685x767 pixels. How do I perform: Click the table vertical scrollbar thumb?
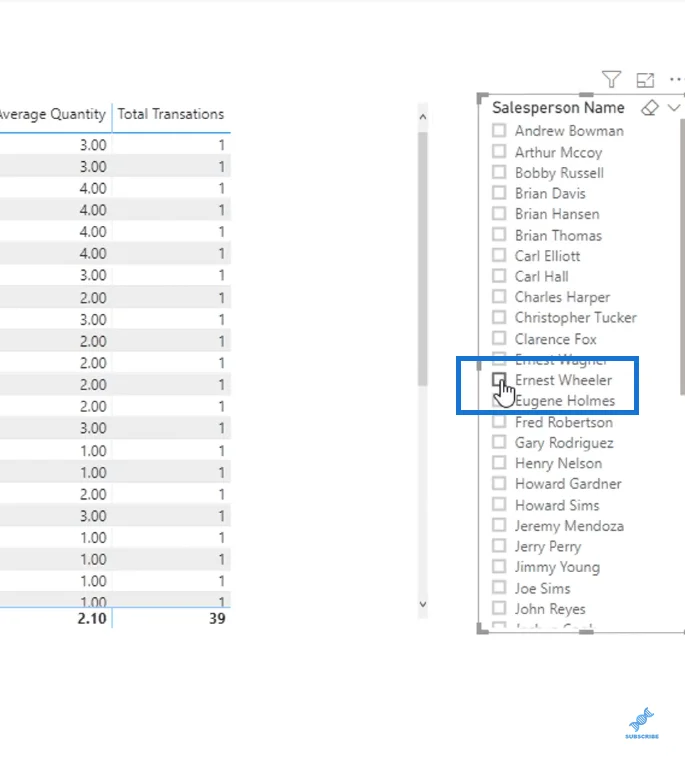point(423,258)
